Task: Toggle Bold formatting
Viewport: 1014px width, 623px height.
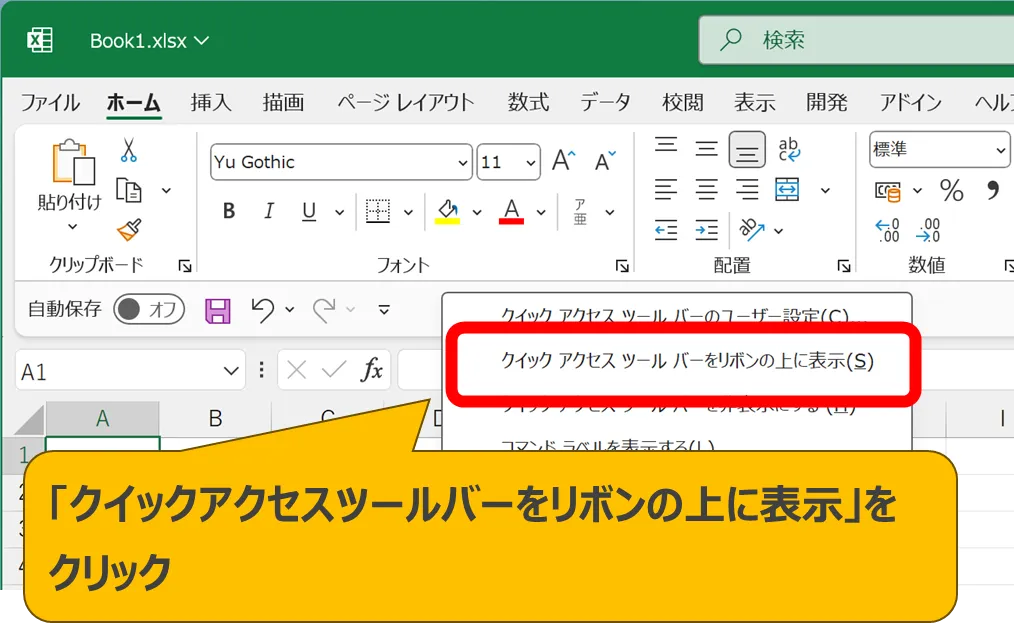Action: [x=229, y=212]
